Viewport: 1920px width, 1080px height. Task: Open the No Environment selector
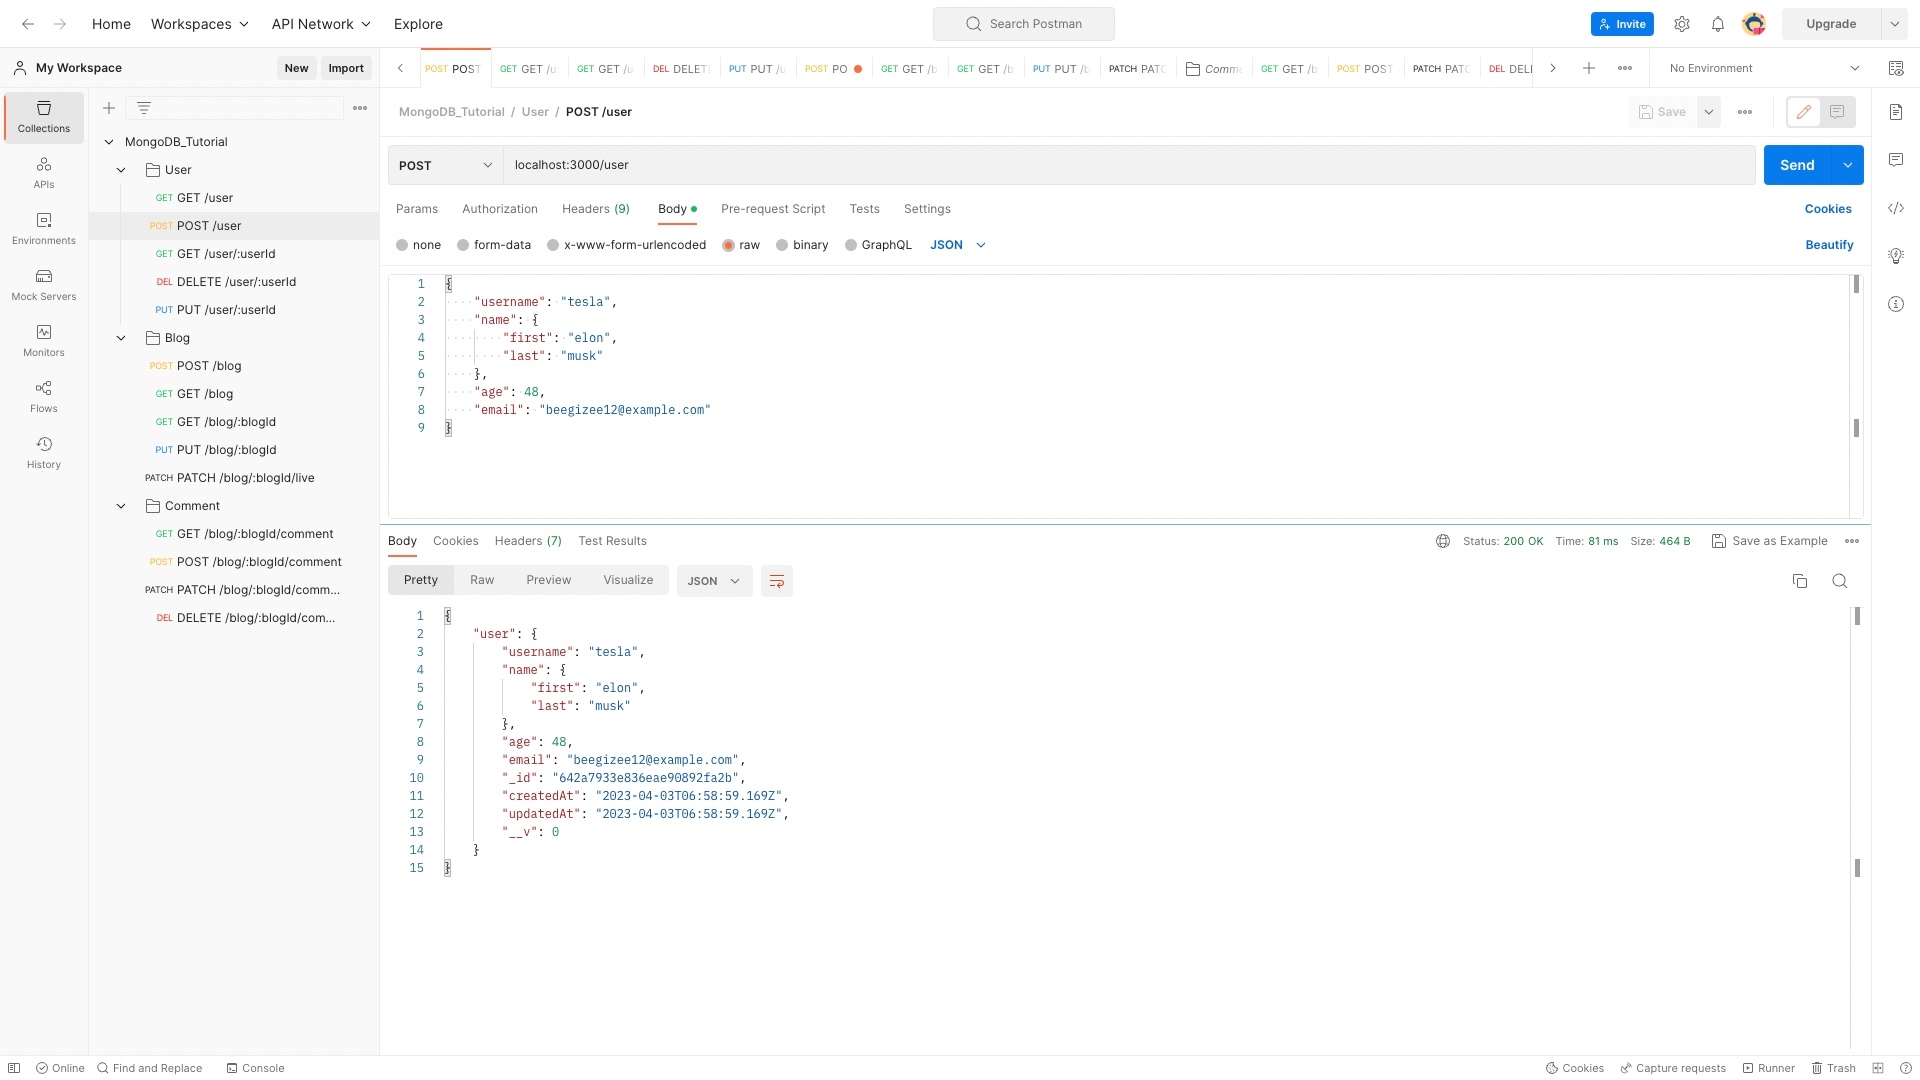(1764, 68)
